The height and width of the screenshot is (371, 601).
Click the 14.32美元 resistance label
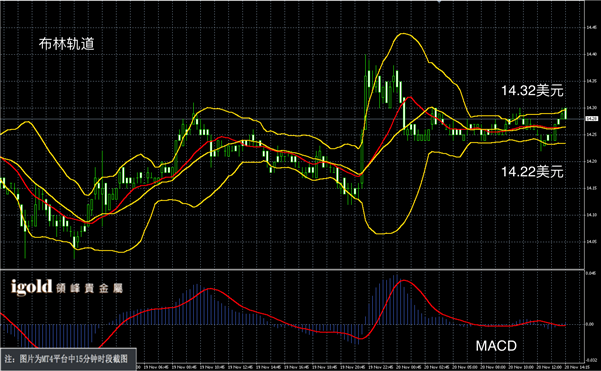click(x=532, y=90)
